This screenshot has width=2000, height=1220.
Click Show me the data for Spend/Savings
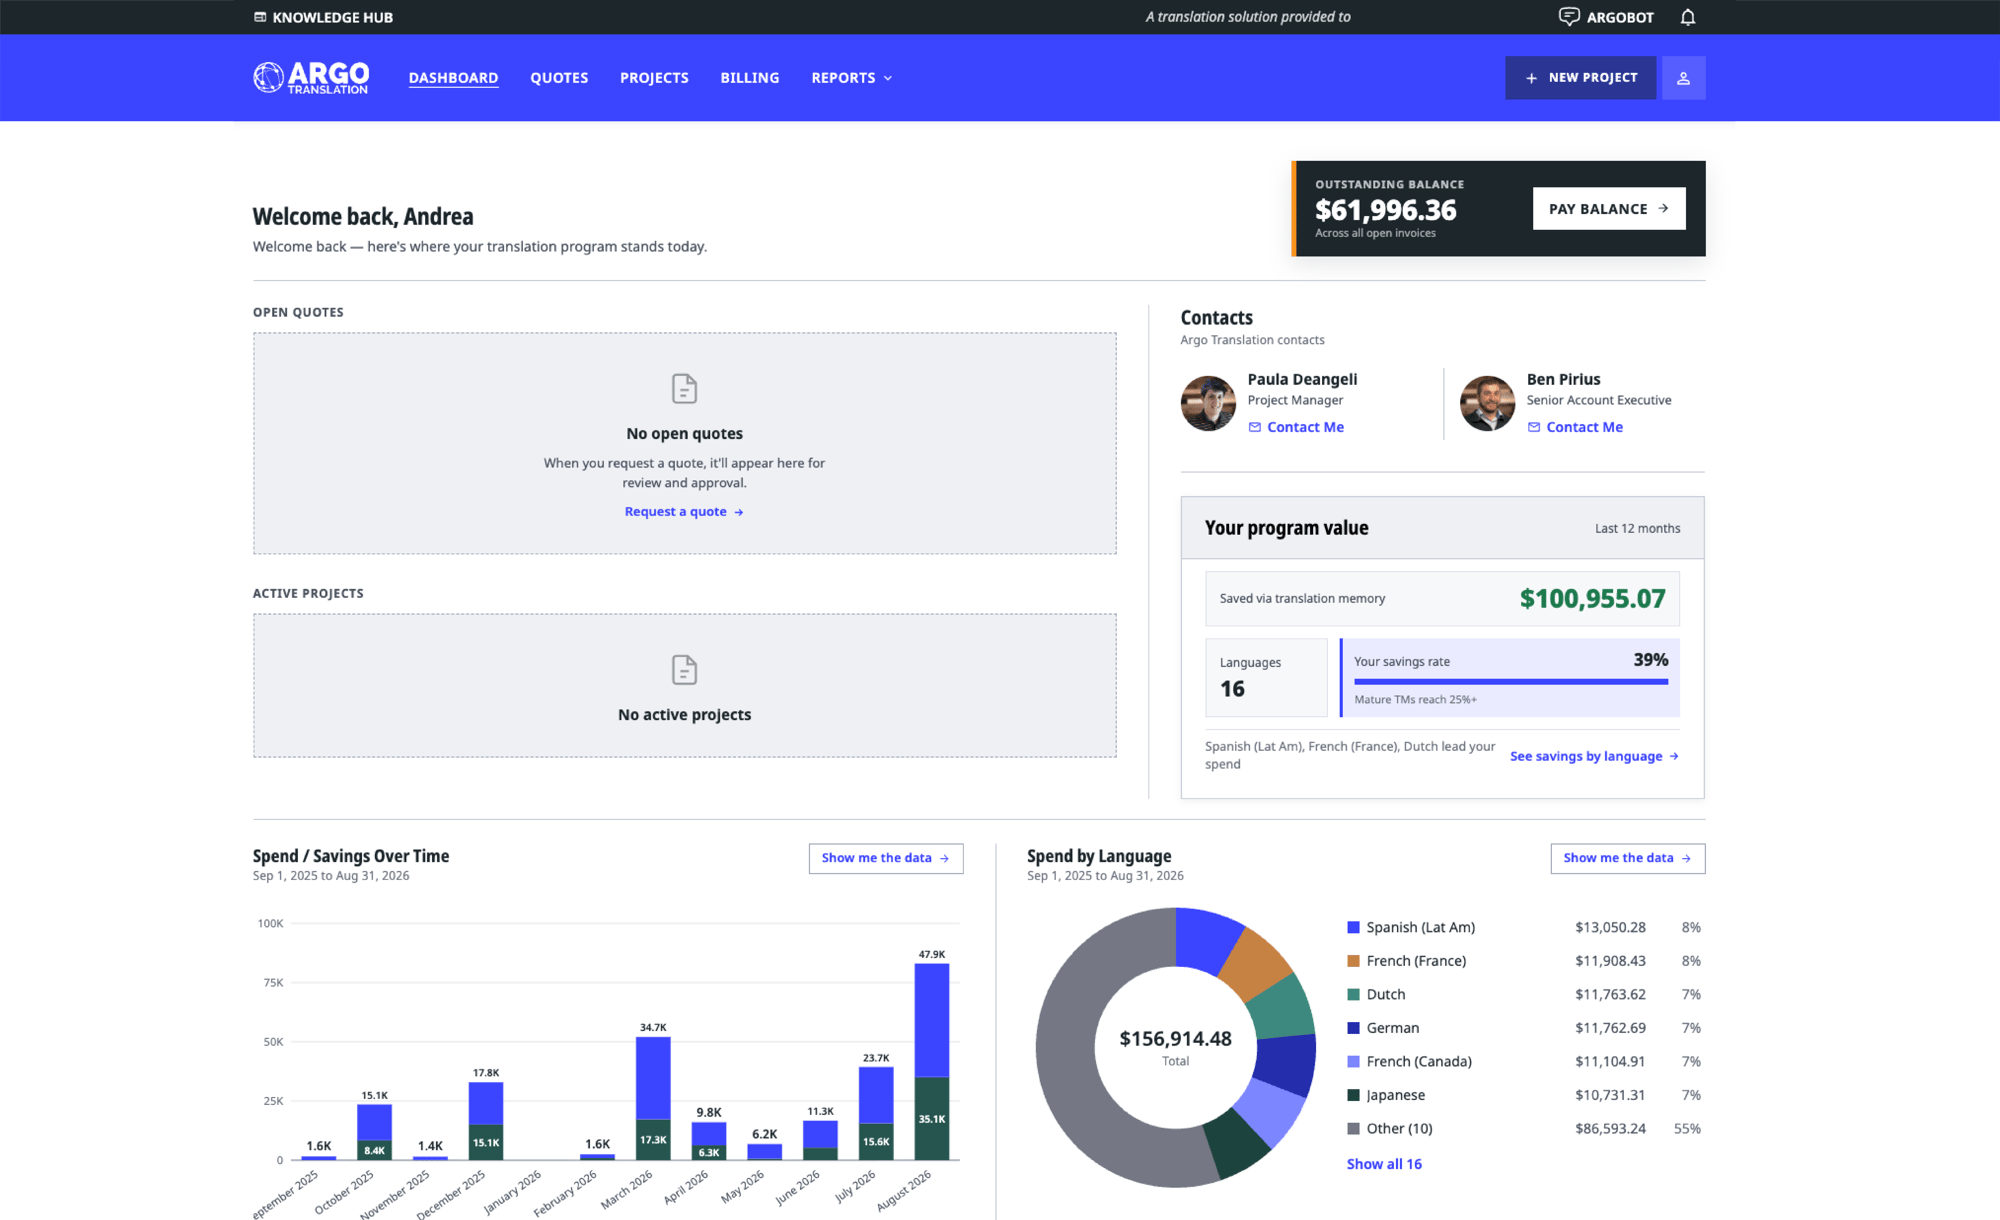click(x=885, y=858)
